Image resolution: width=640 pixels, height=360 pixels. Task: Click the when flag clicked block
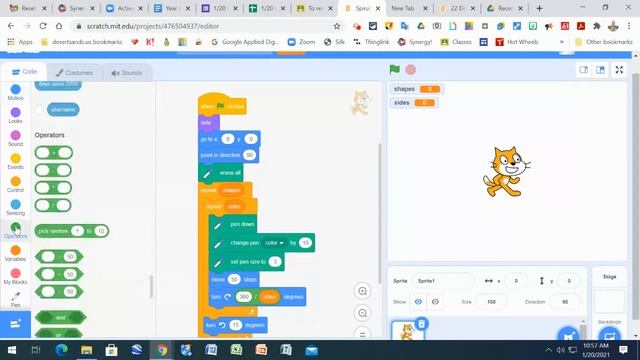point(222,105)
